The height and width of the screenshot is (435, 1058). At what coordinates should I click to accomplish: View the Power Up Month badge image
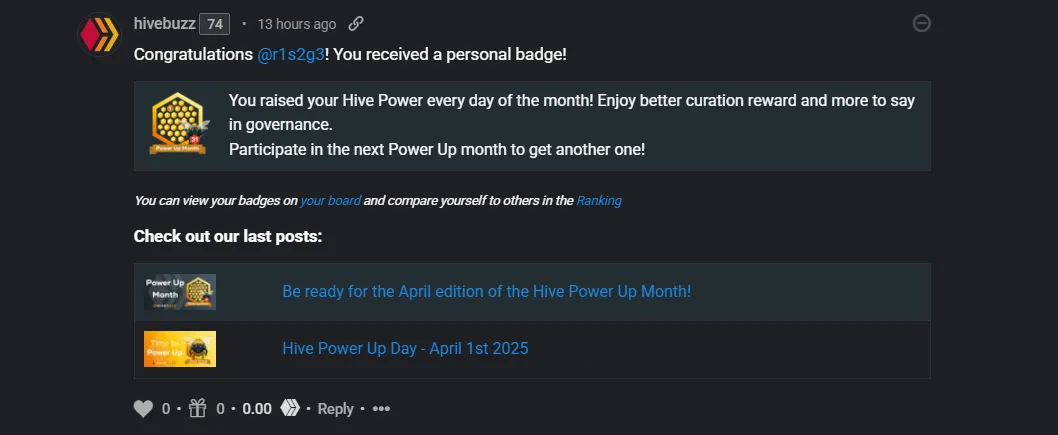point(177,124)
